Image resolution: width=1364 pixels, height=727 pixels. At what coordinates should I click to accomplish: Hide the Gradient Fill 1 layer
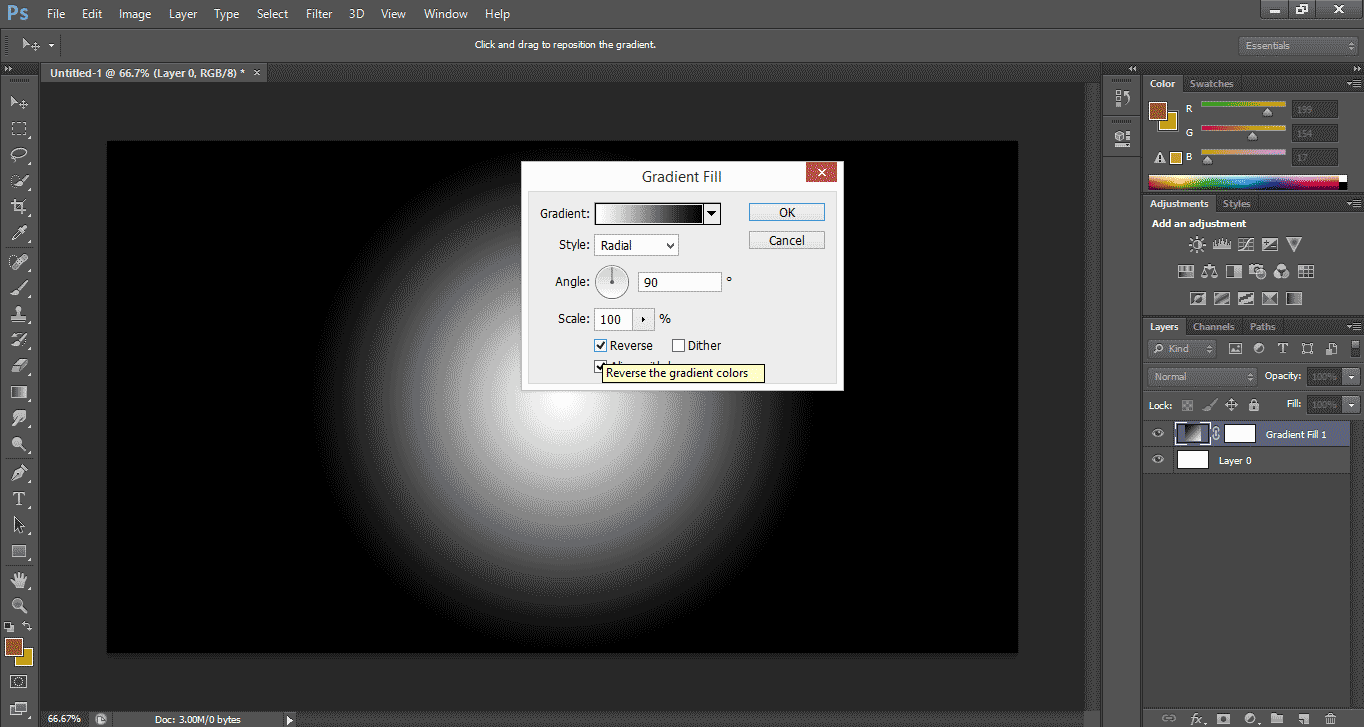click(x=1158, y=434)
